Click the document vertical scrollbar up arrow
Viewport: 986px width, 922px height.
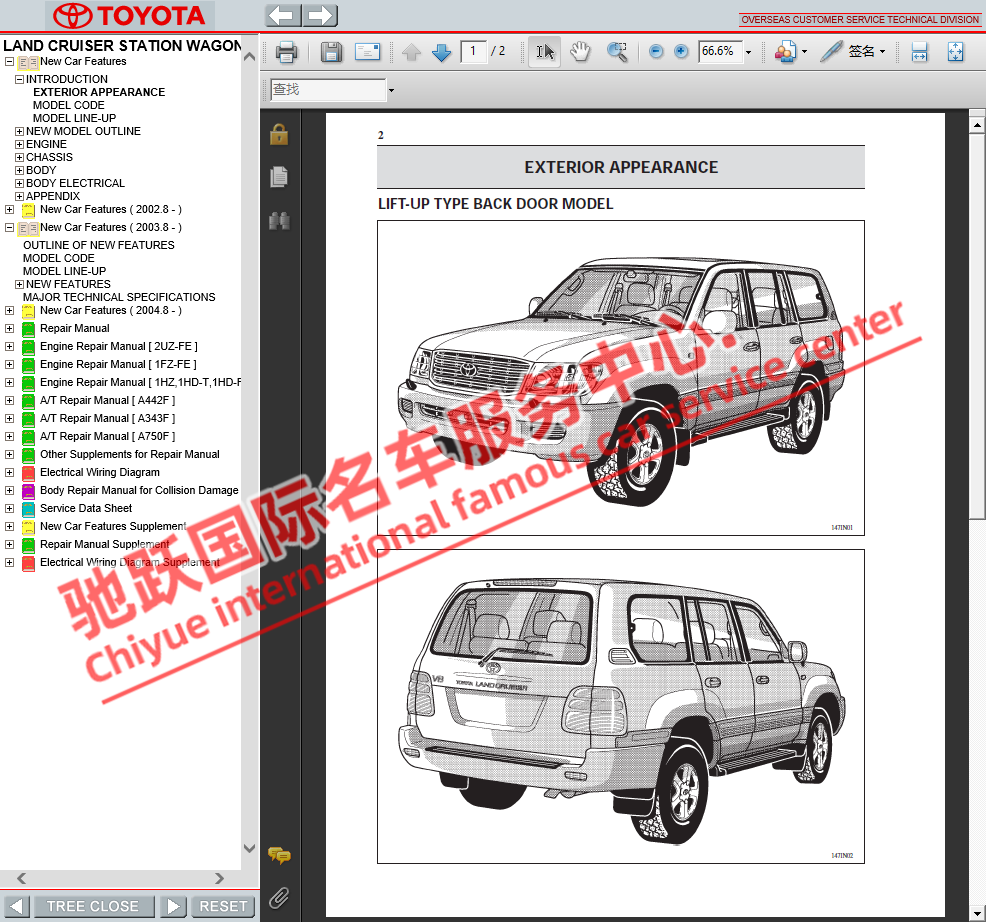pyautogui.click(x=977, y=125)
